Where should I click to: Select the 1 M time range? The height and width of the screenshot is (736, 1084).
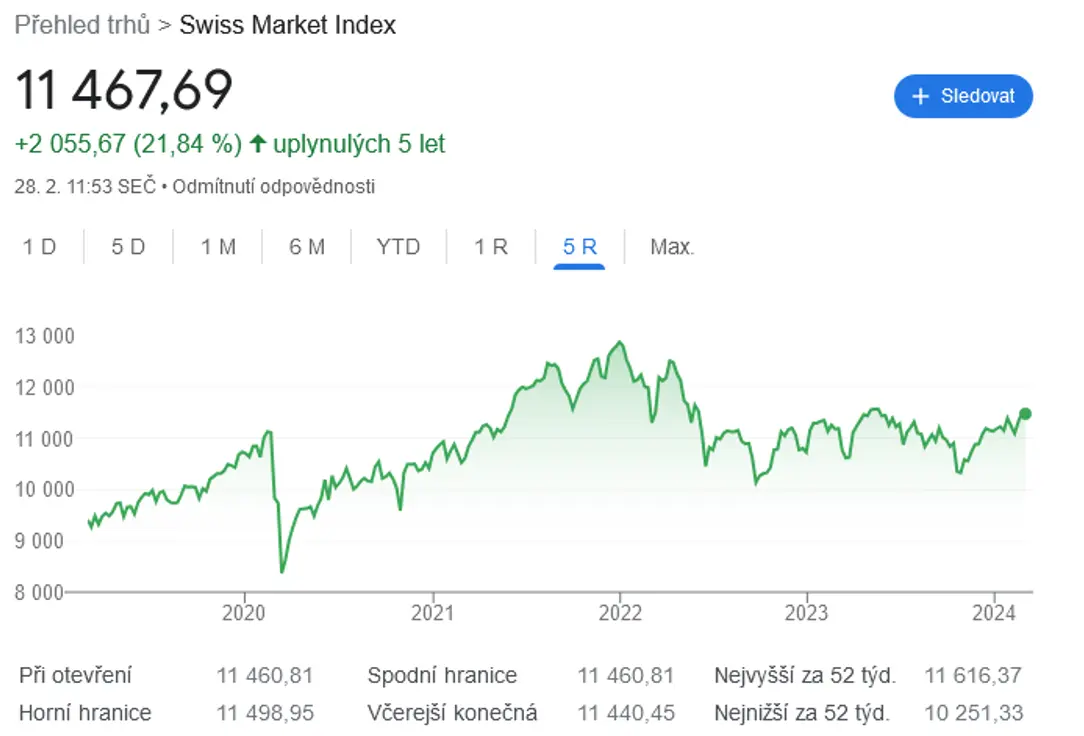(x=218, y=247)
